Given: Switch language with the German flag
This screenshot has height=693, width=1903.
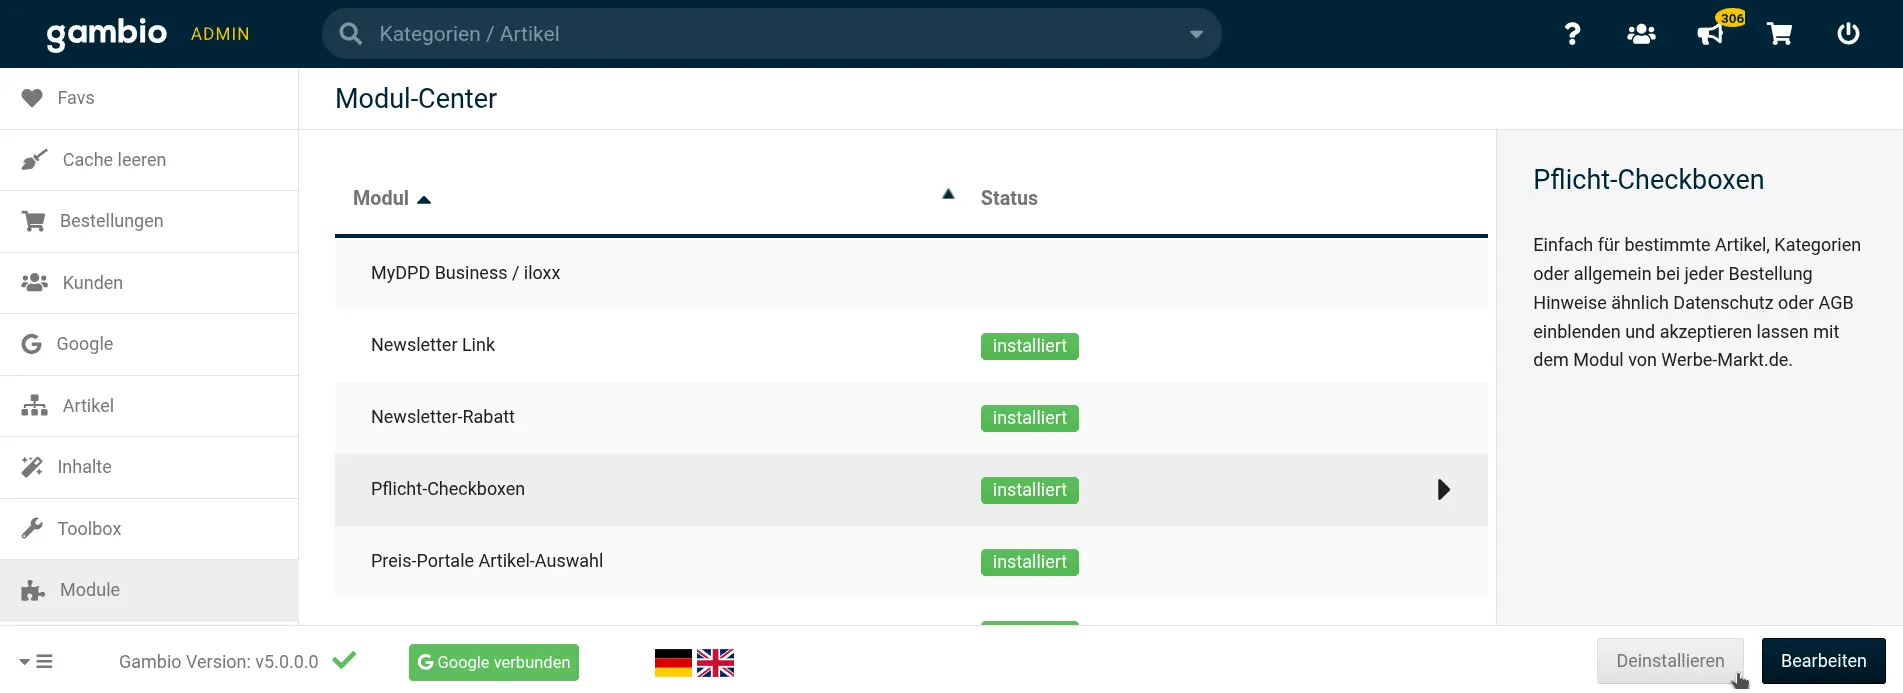Looking at the screenshot, I should tap(673, 663).
